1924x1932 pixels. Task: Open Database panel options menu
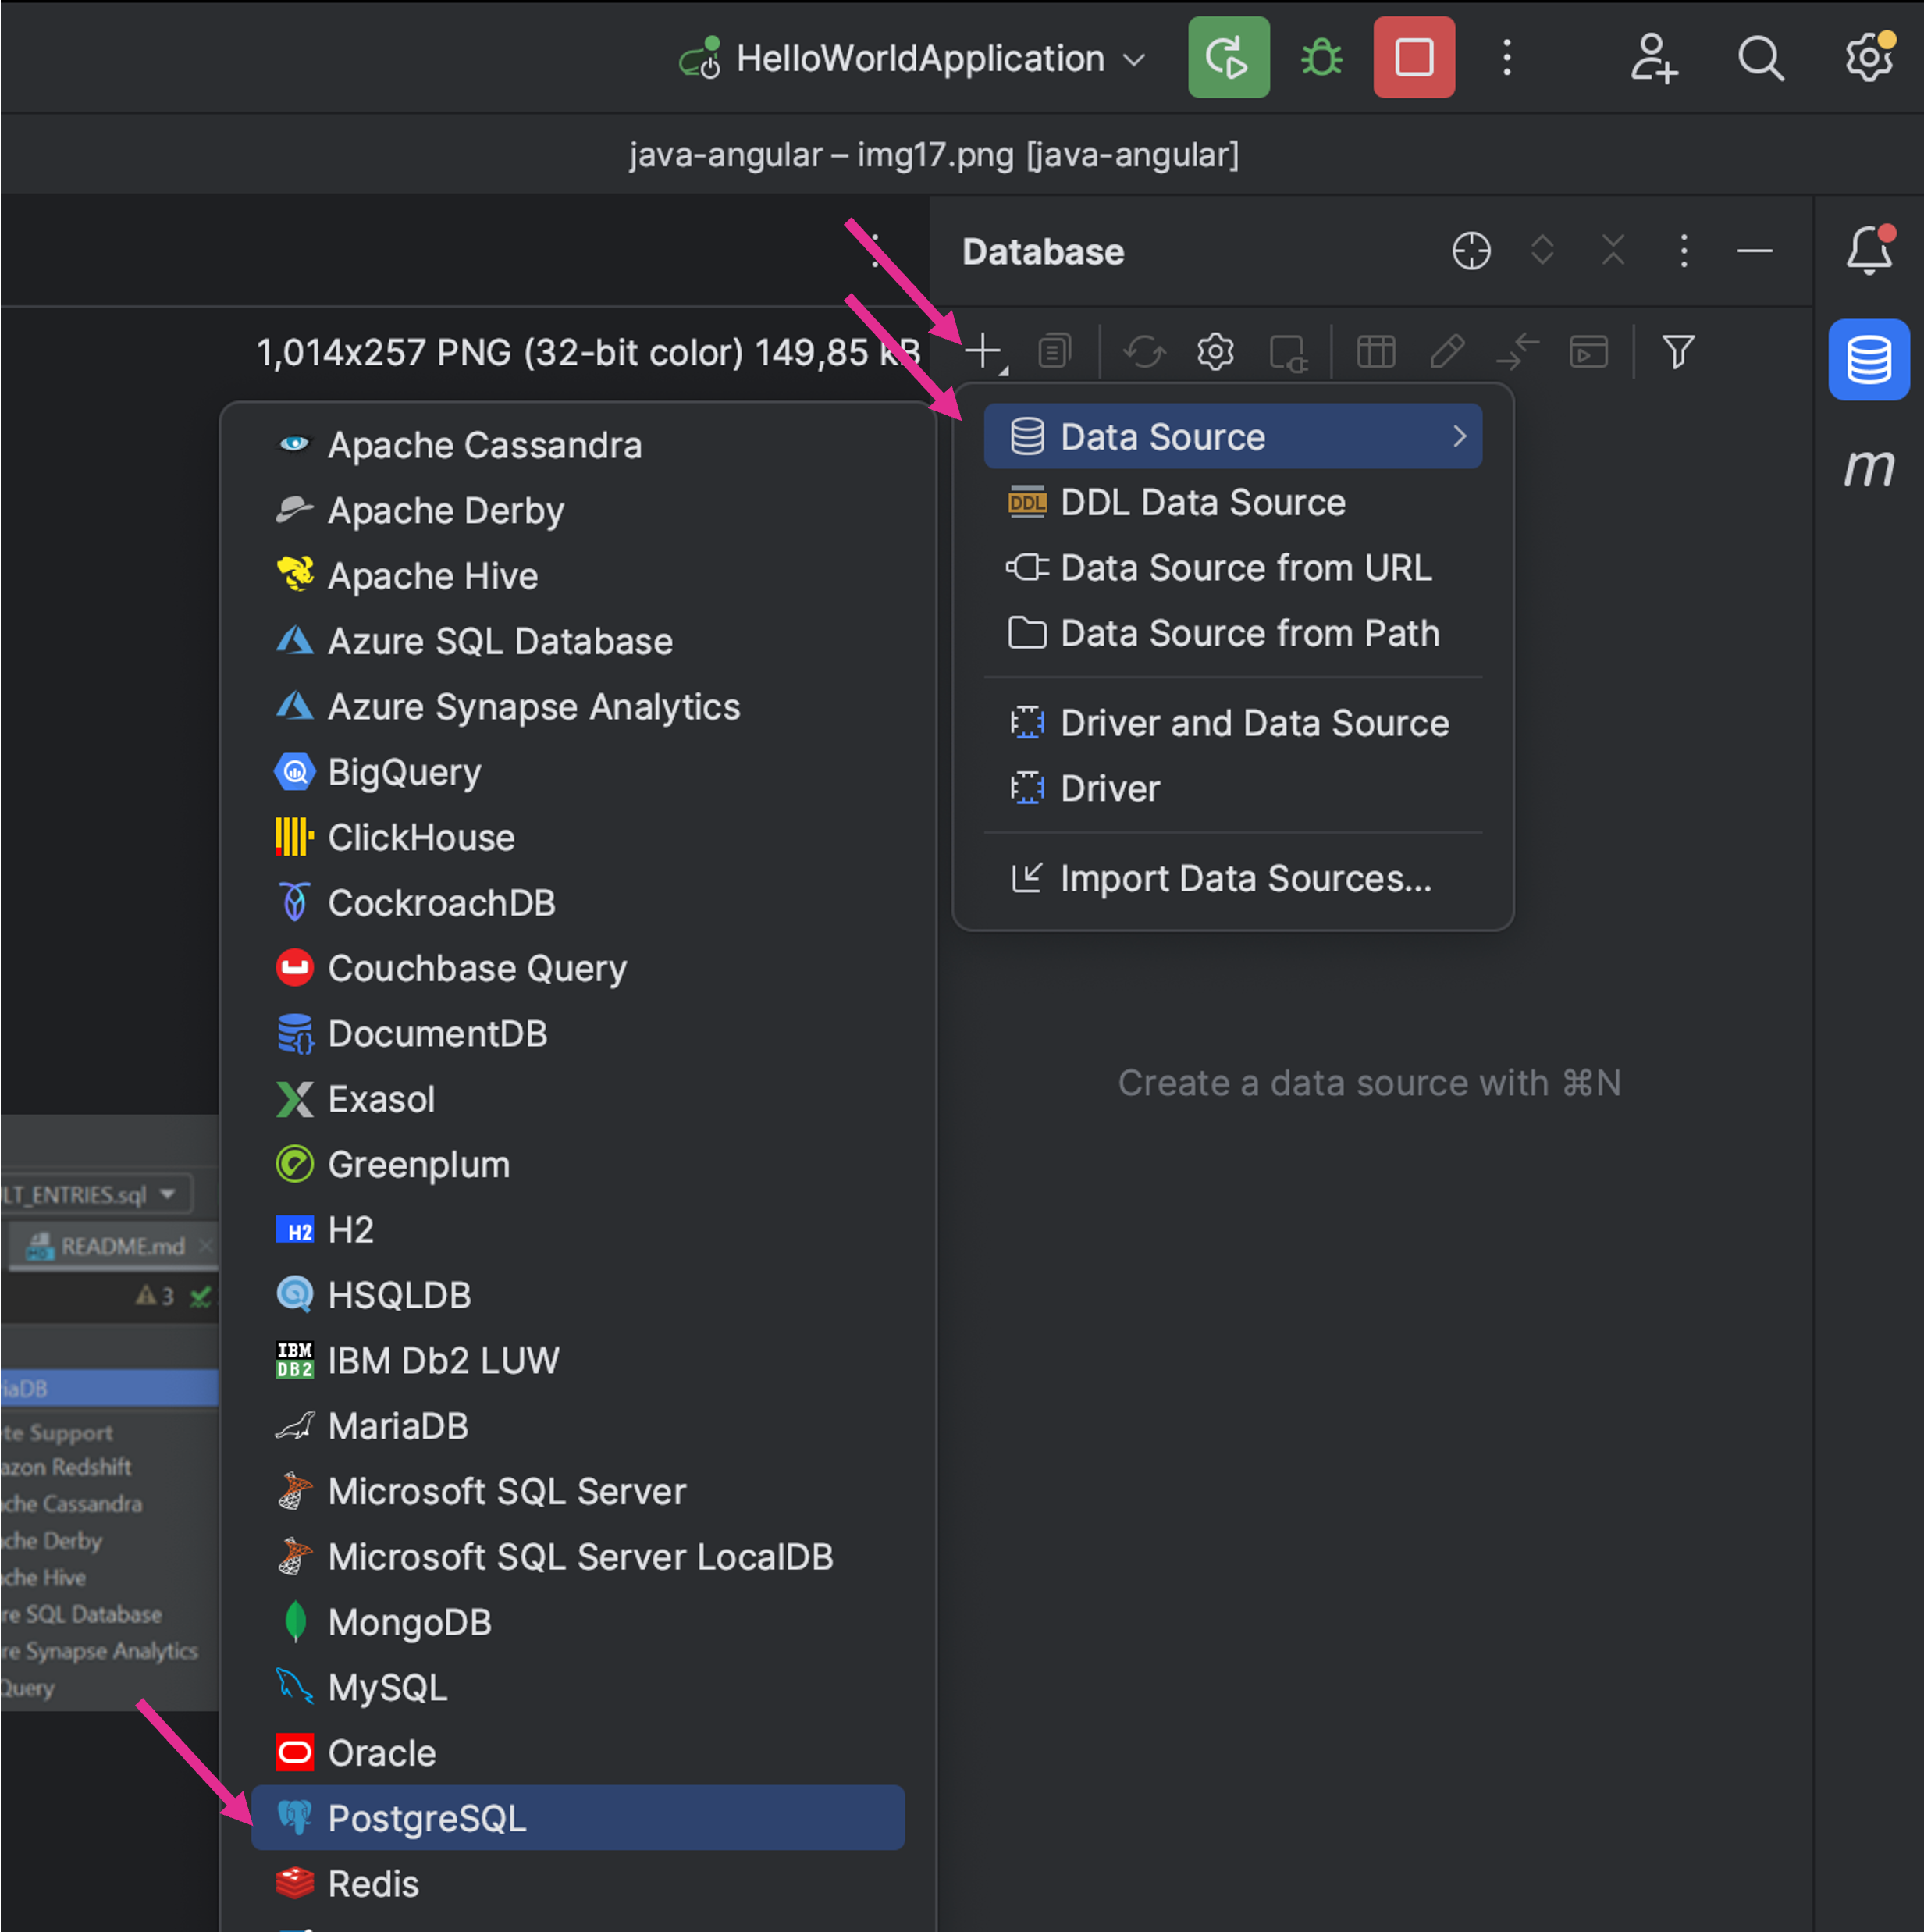pyautogui.click(x=1684, y=251)
